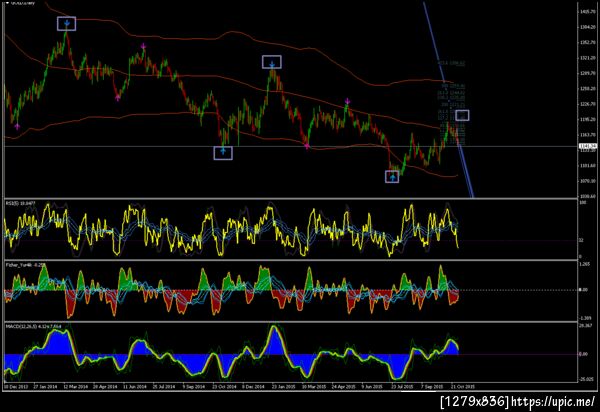600x412 pixels.
Task: Click the 23 Jan 2015 date label
Action: (x=284, y=386)
